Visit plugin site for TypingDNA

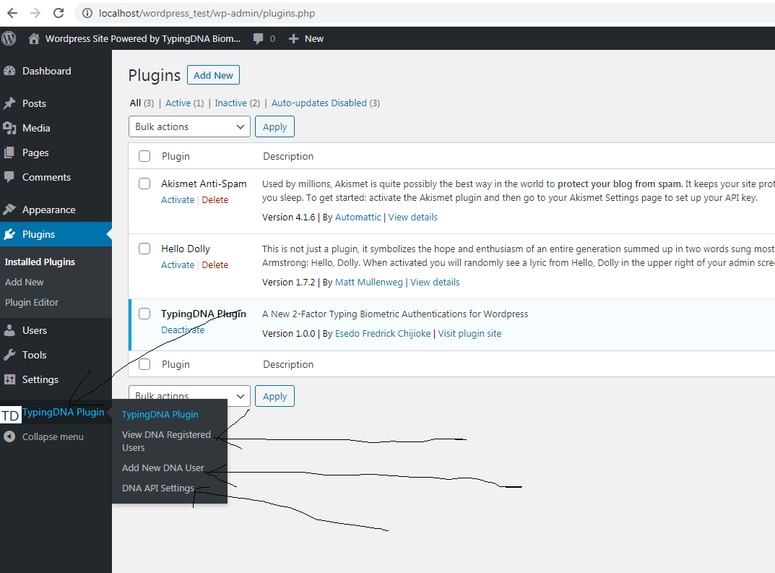[x=470, y=333]
